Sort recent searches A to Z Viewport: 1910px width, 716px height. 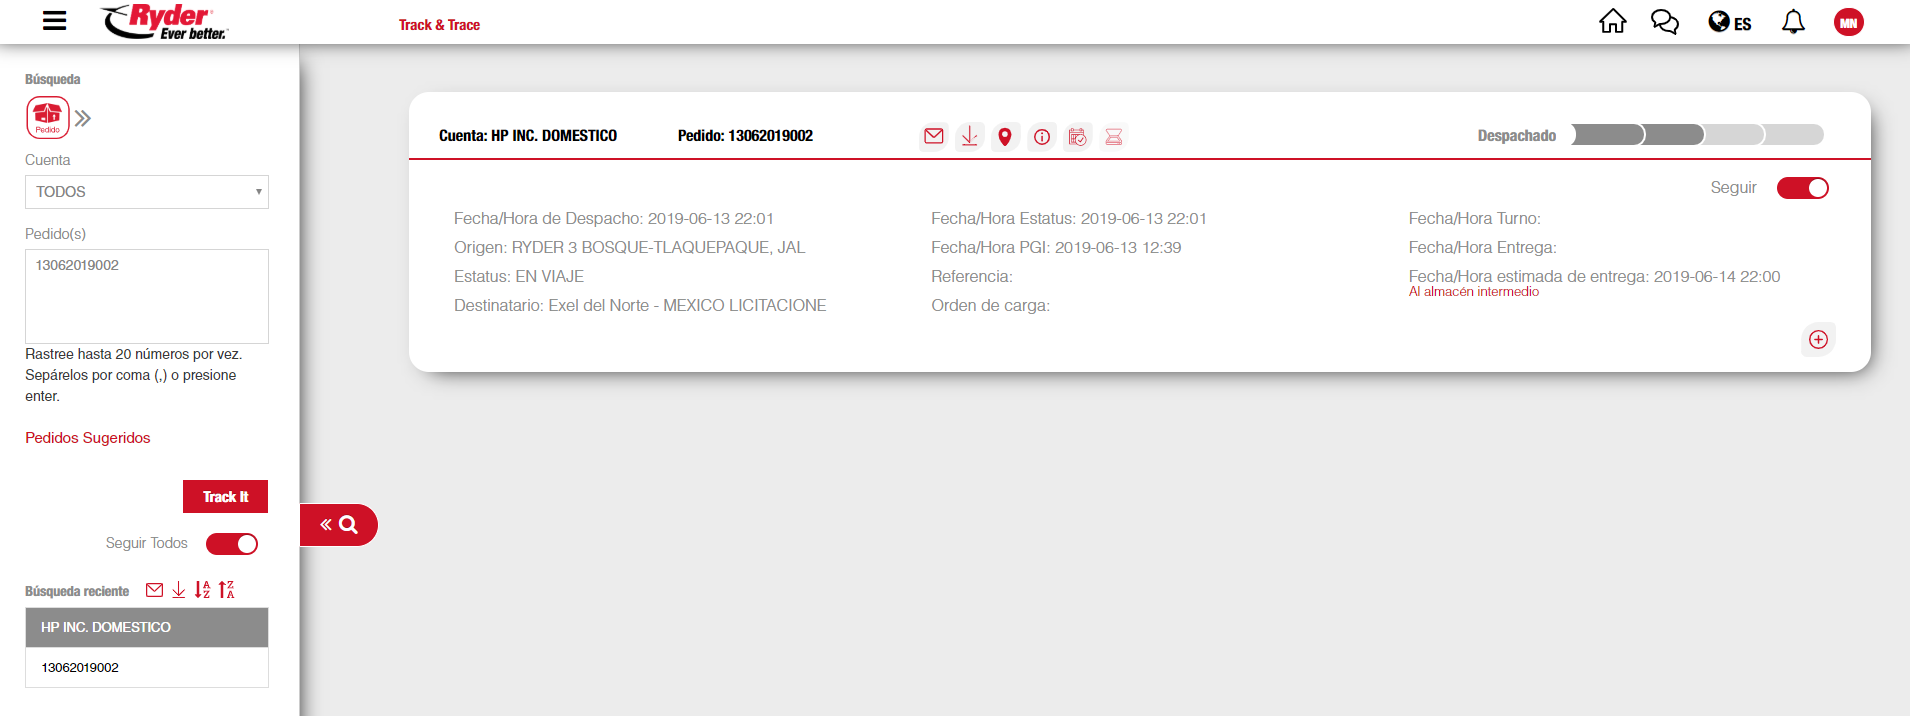[x=202, y=590]
